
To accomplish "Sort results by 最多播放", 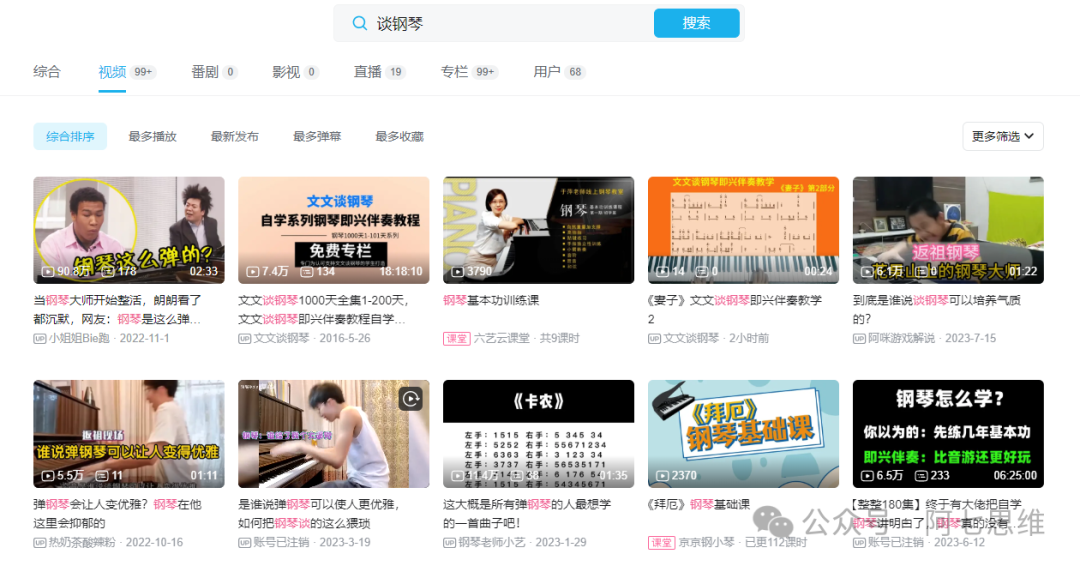I will pos(152,136).
